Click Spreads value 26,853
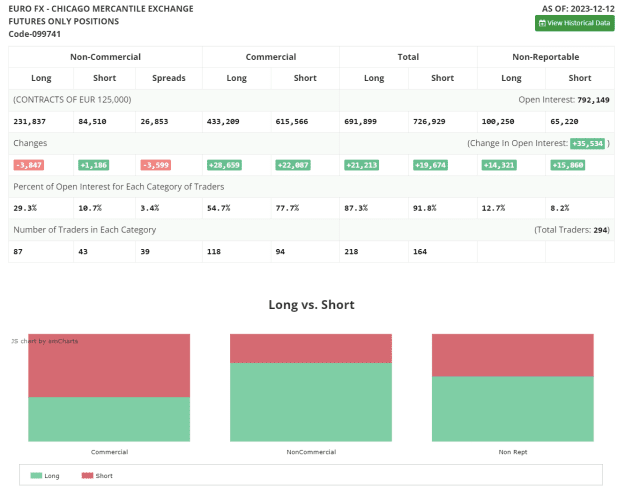 point(154,122)
